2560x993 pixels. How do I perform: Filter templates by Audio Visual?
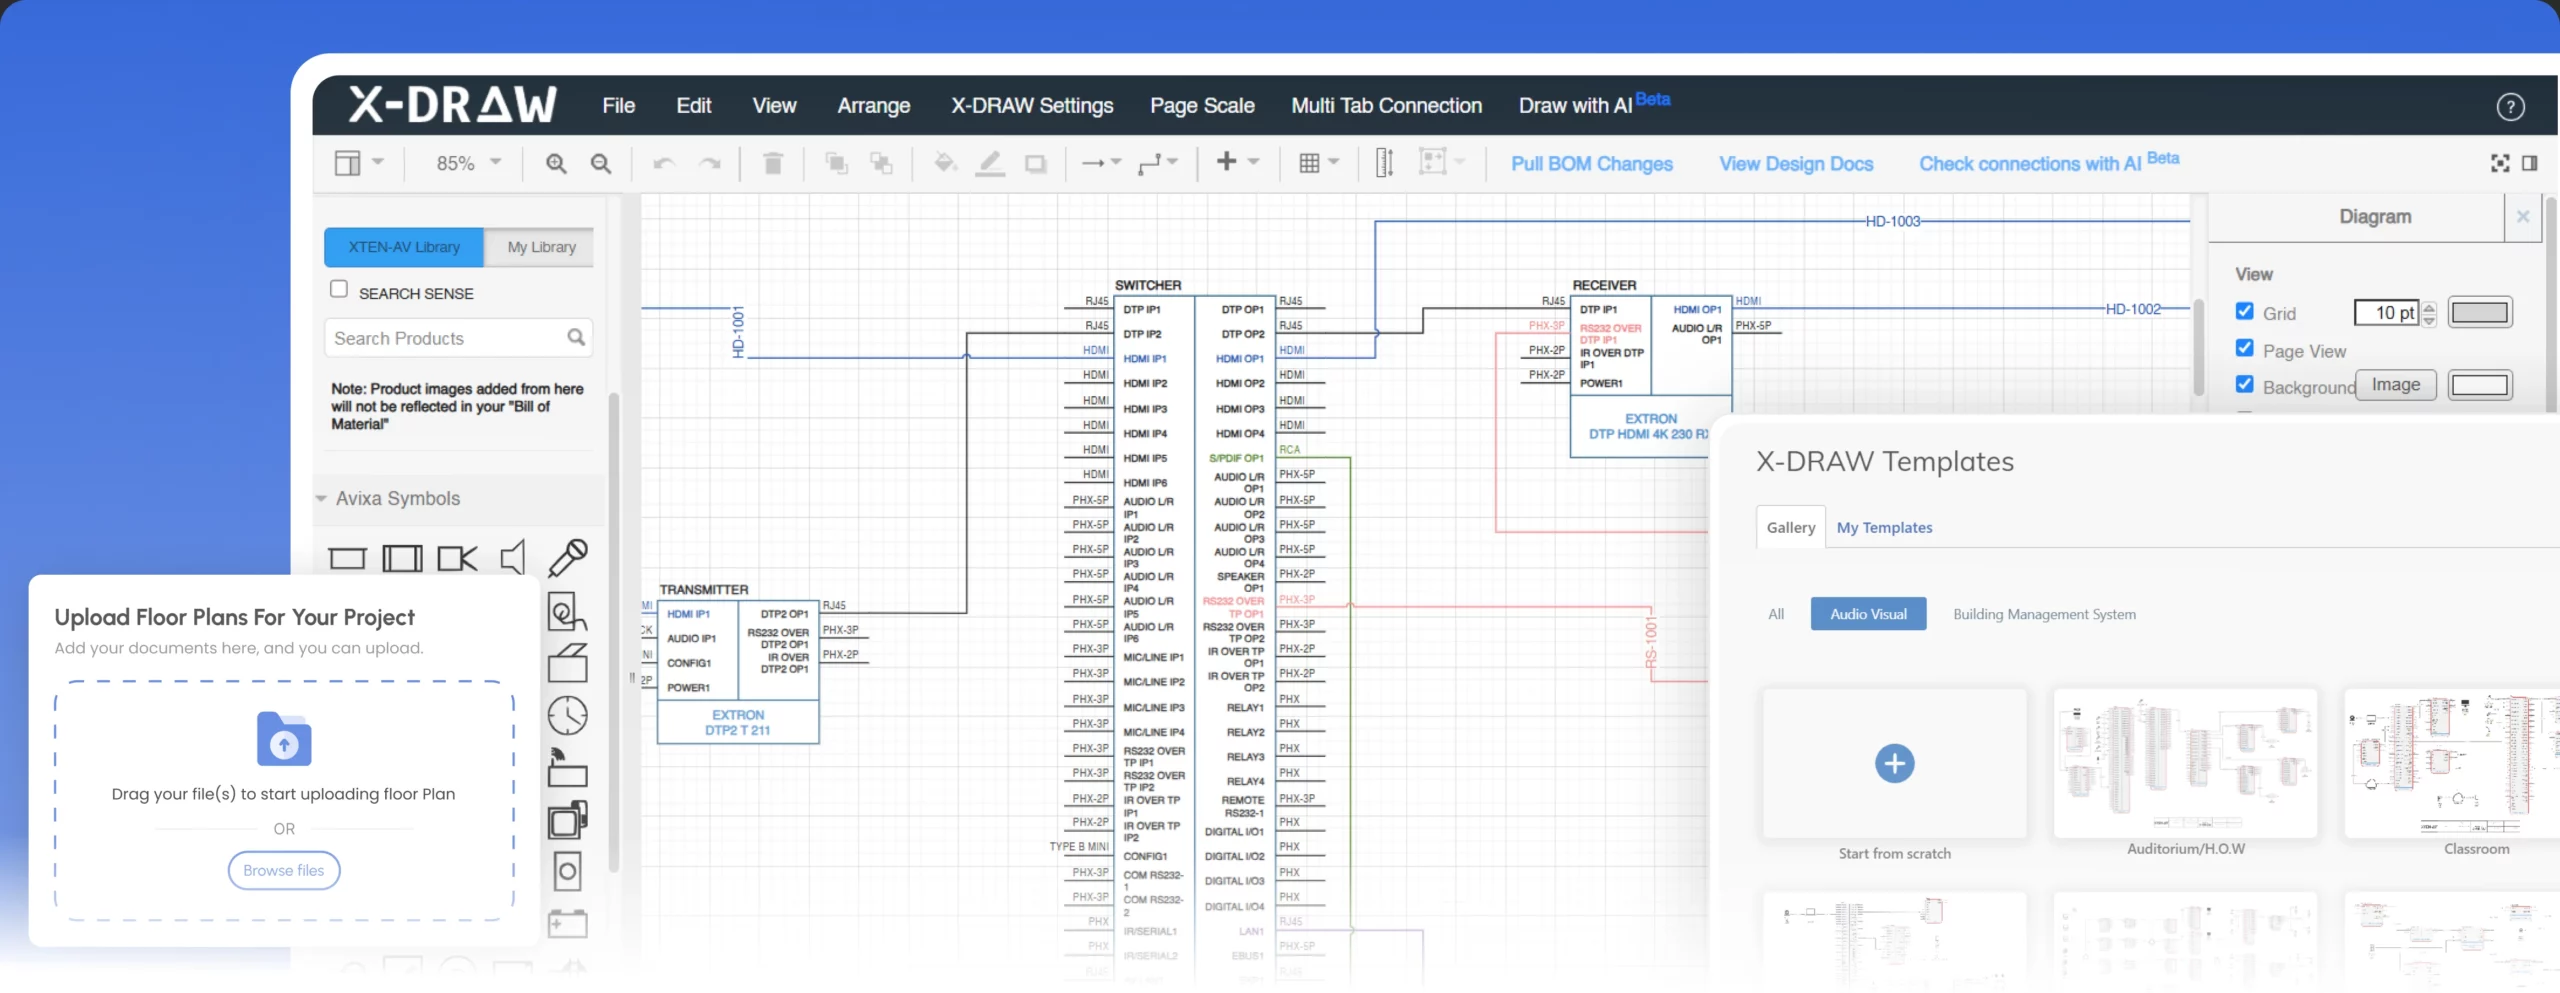[1868, 614]
